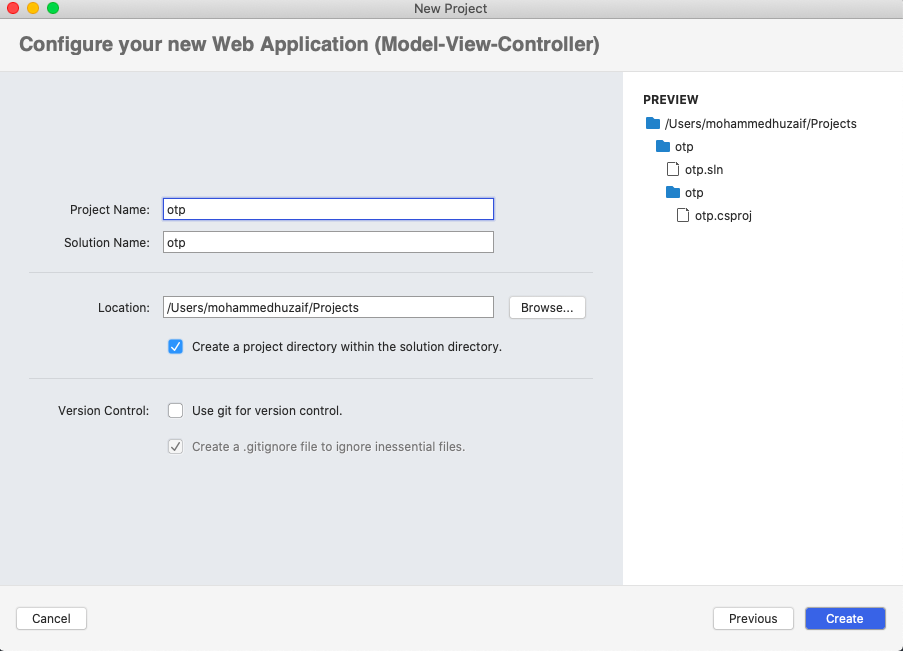
Task: Select the Projects root path in the preview
Action: (x=762, y=123)
